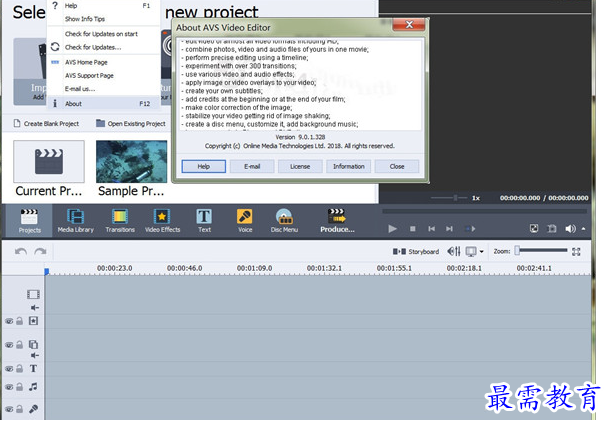Toggle visibility of voice track
This screenshot has height=429, width=609.
pos(9,409)
